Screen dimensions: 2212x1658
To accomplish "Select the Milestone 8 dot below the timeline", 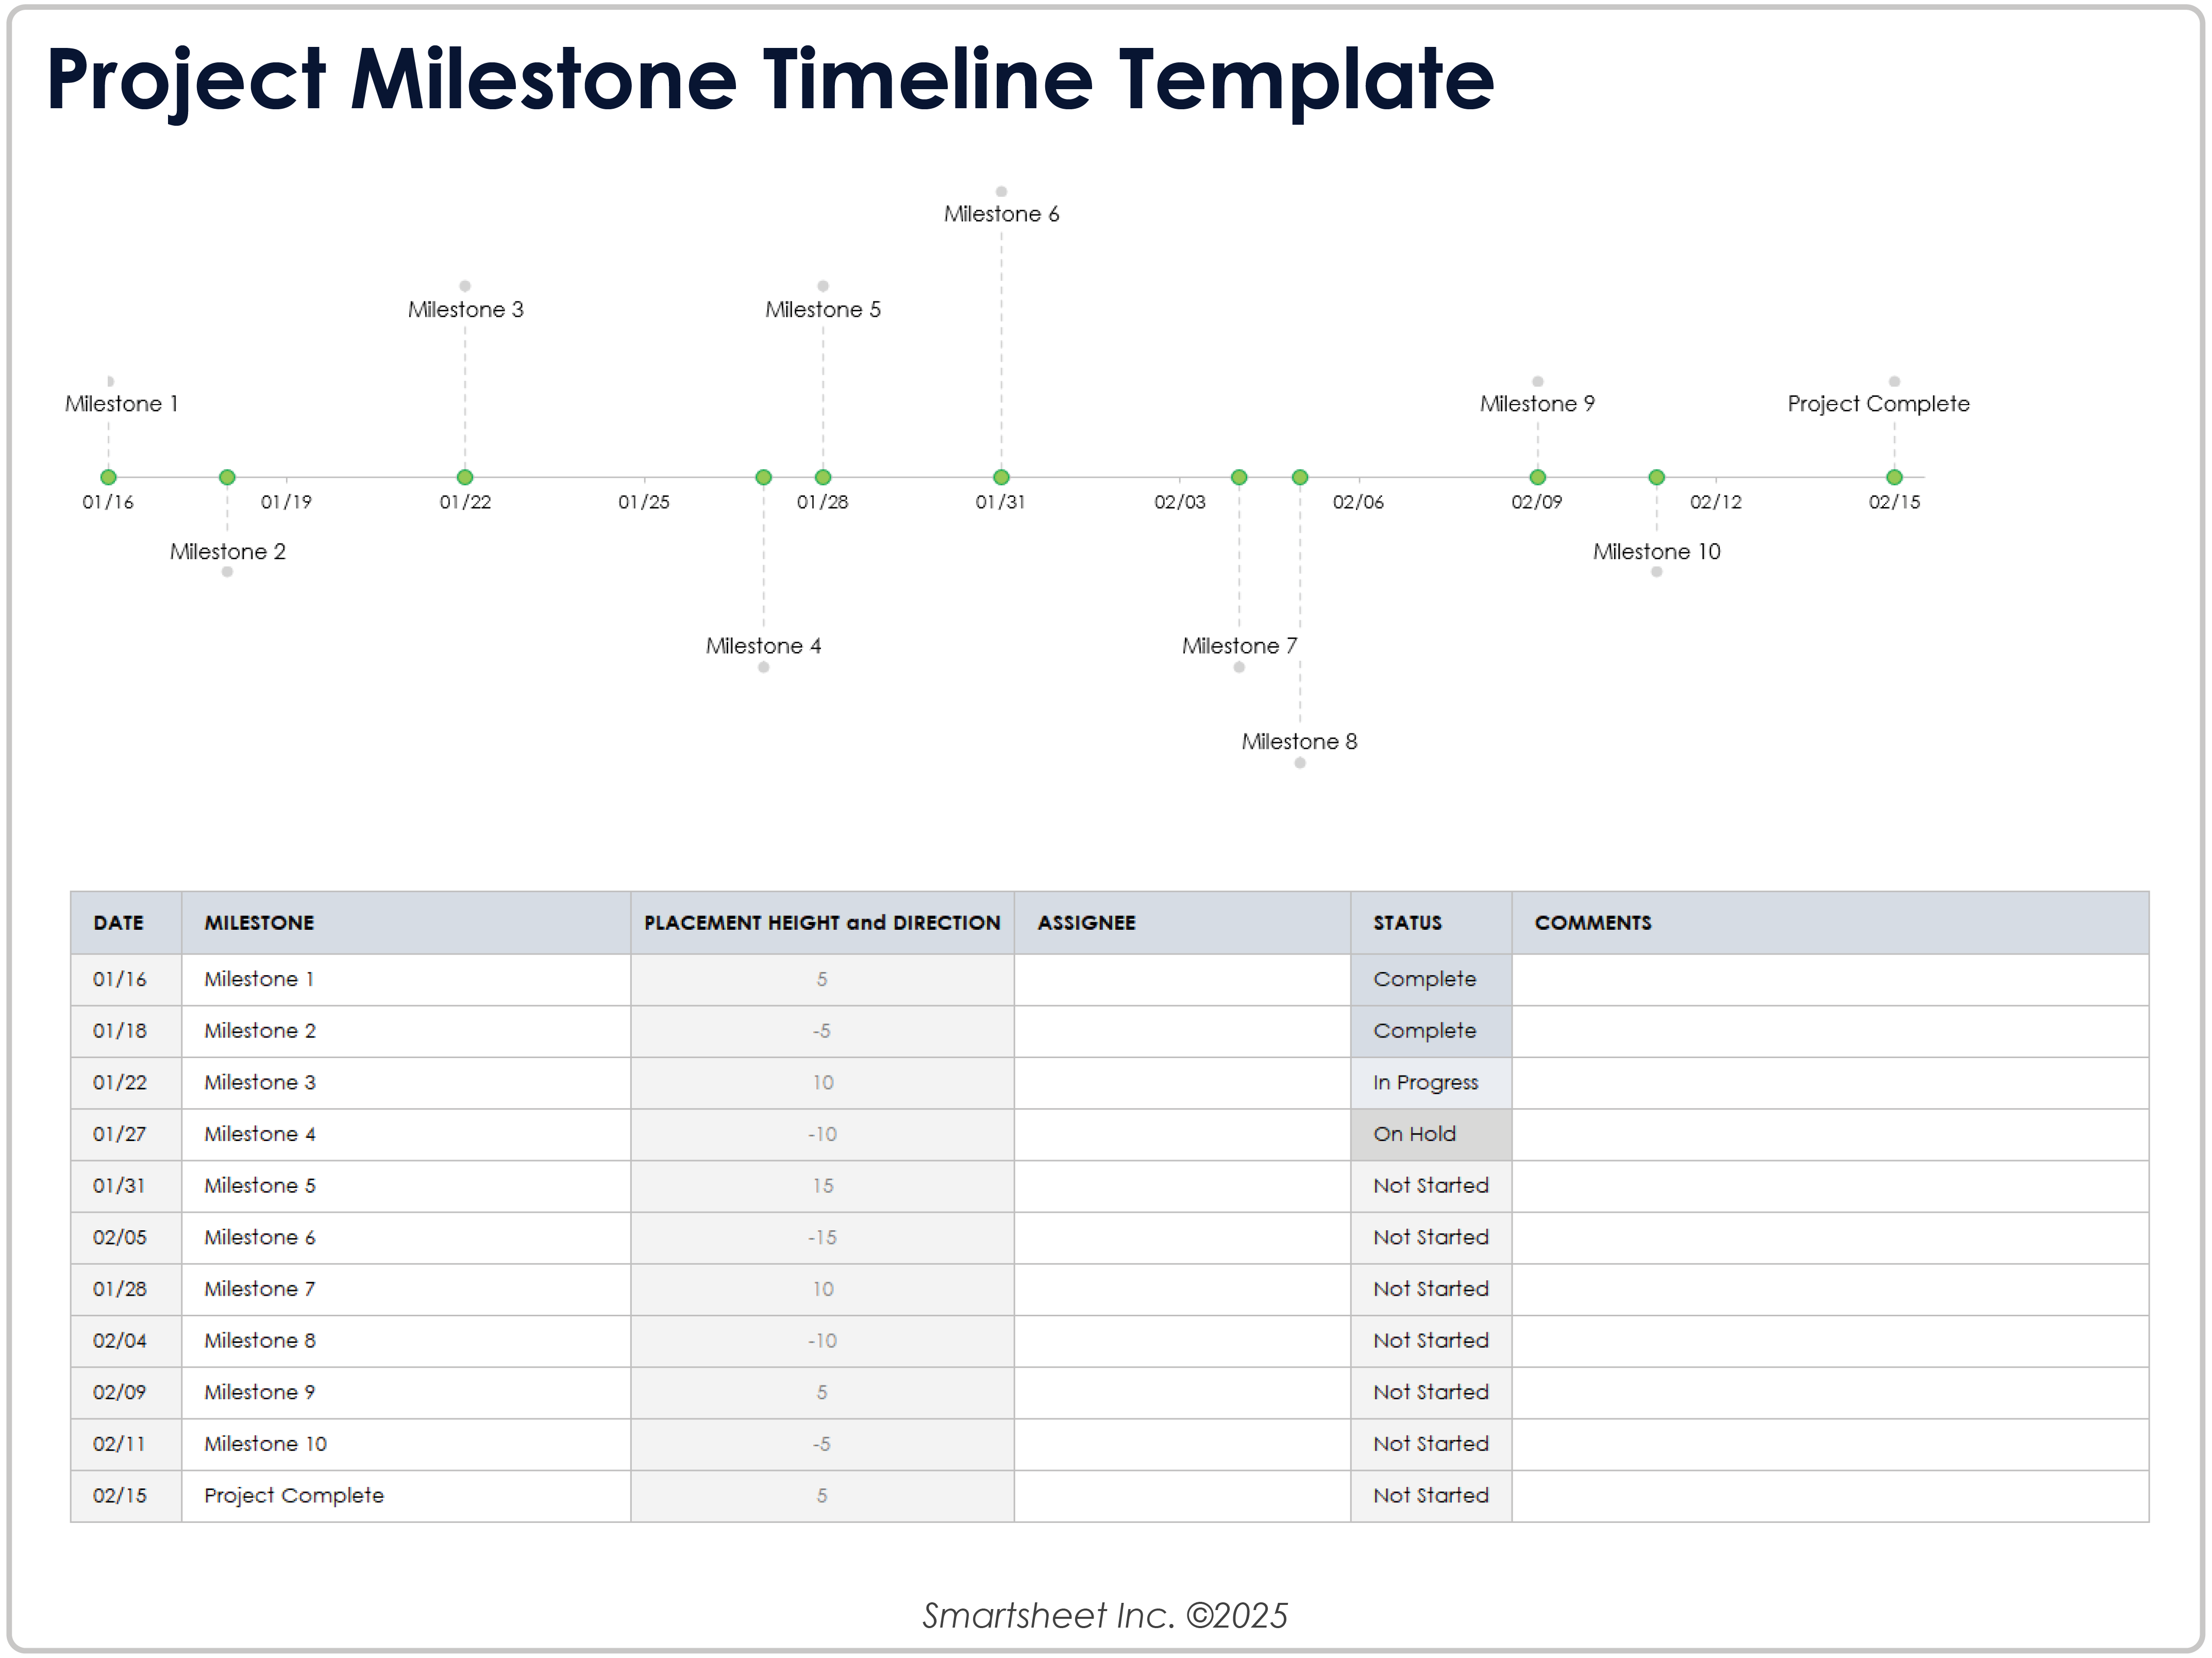I will [1300, 762].
